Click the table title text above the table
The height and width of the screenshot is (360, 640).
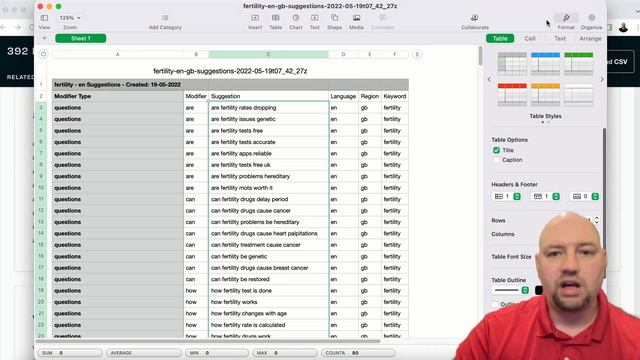tap(230, 71)
